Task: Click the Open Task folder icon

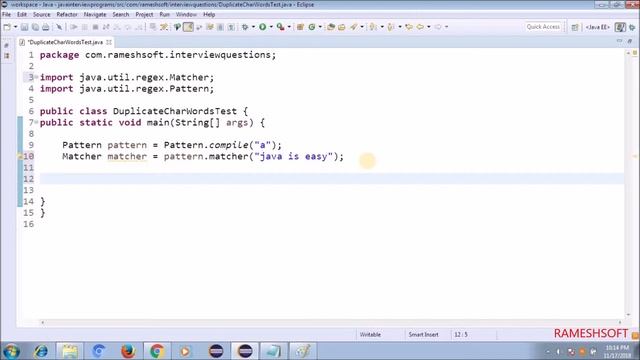Action: click(x=342, y=27)
